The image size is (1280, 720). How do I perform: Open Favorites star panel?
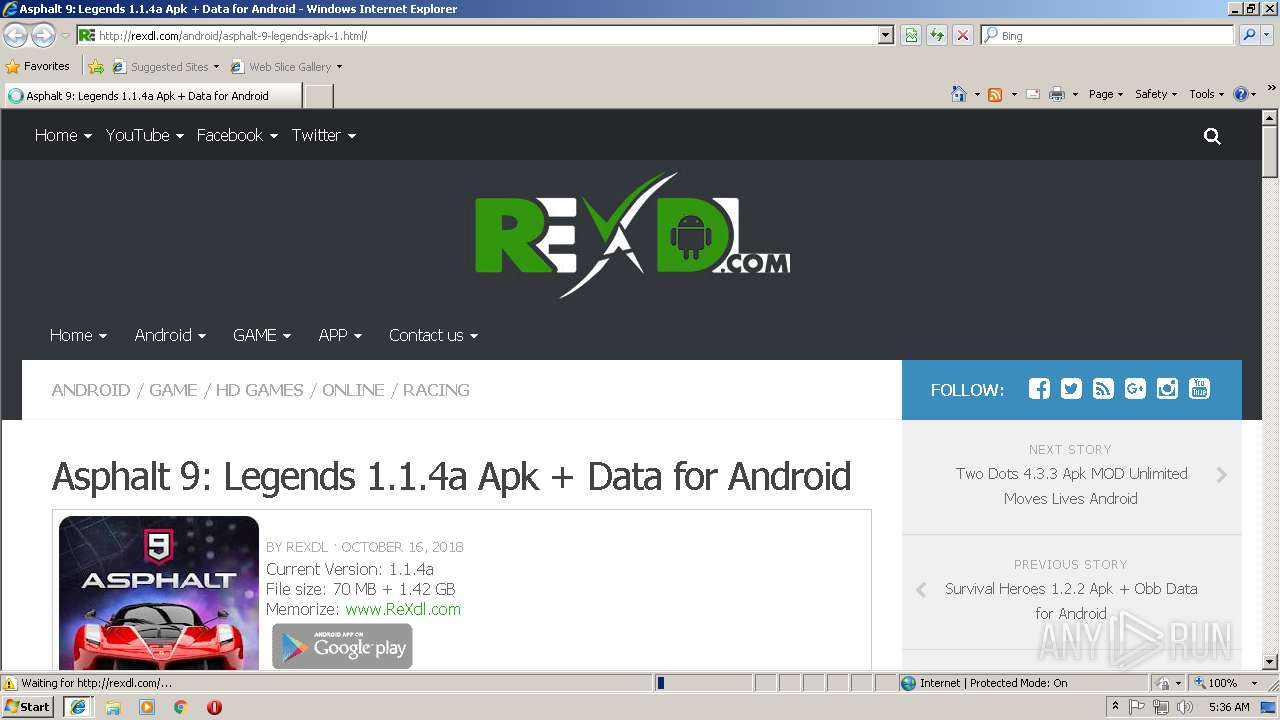(37, 66)
